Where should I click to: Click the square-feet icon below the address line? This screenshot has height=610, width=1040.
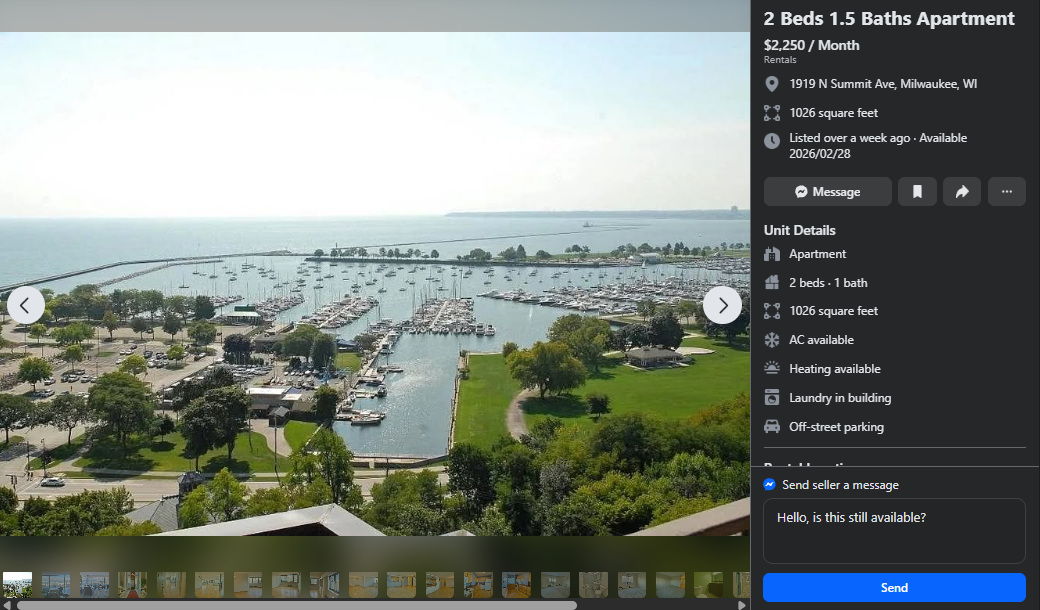pos(772,113)
